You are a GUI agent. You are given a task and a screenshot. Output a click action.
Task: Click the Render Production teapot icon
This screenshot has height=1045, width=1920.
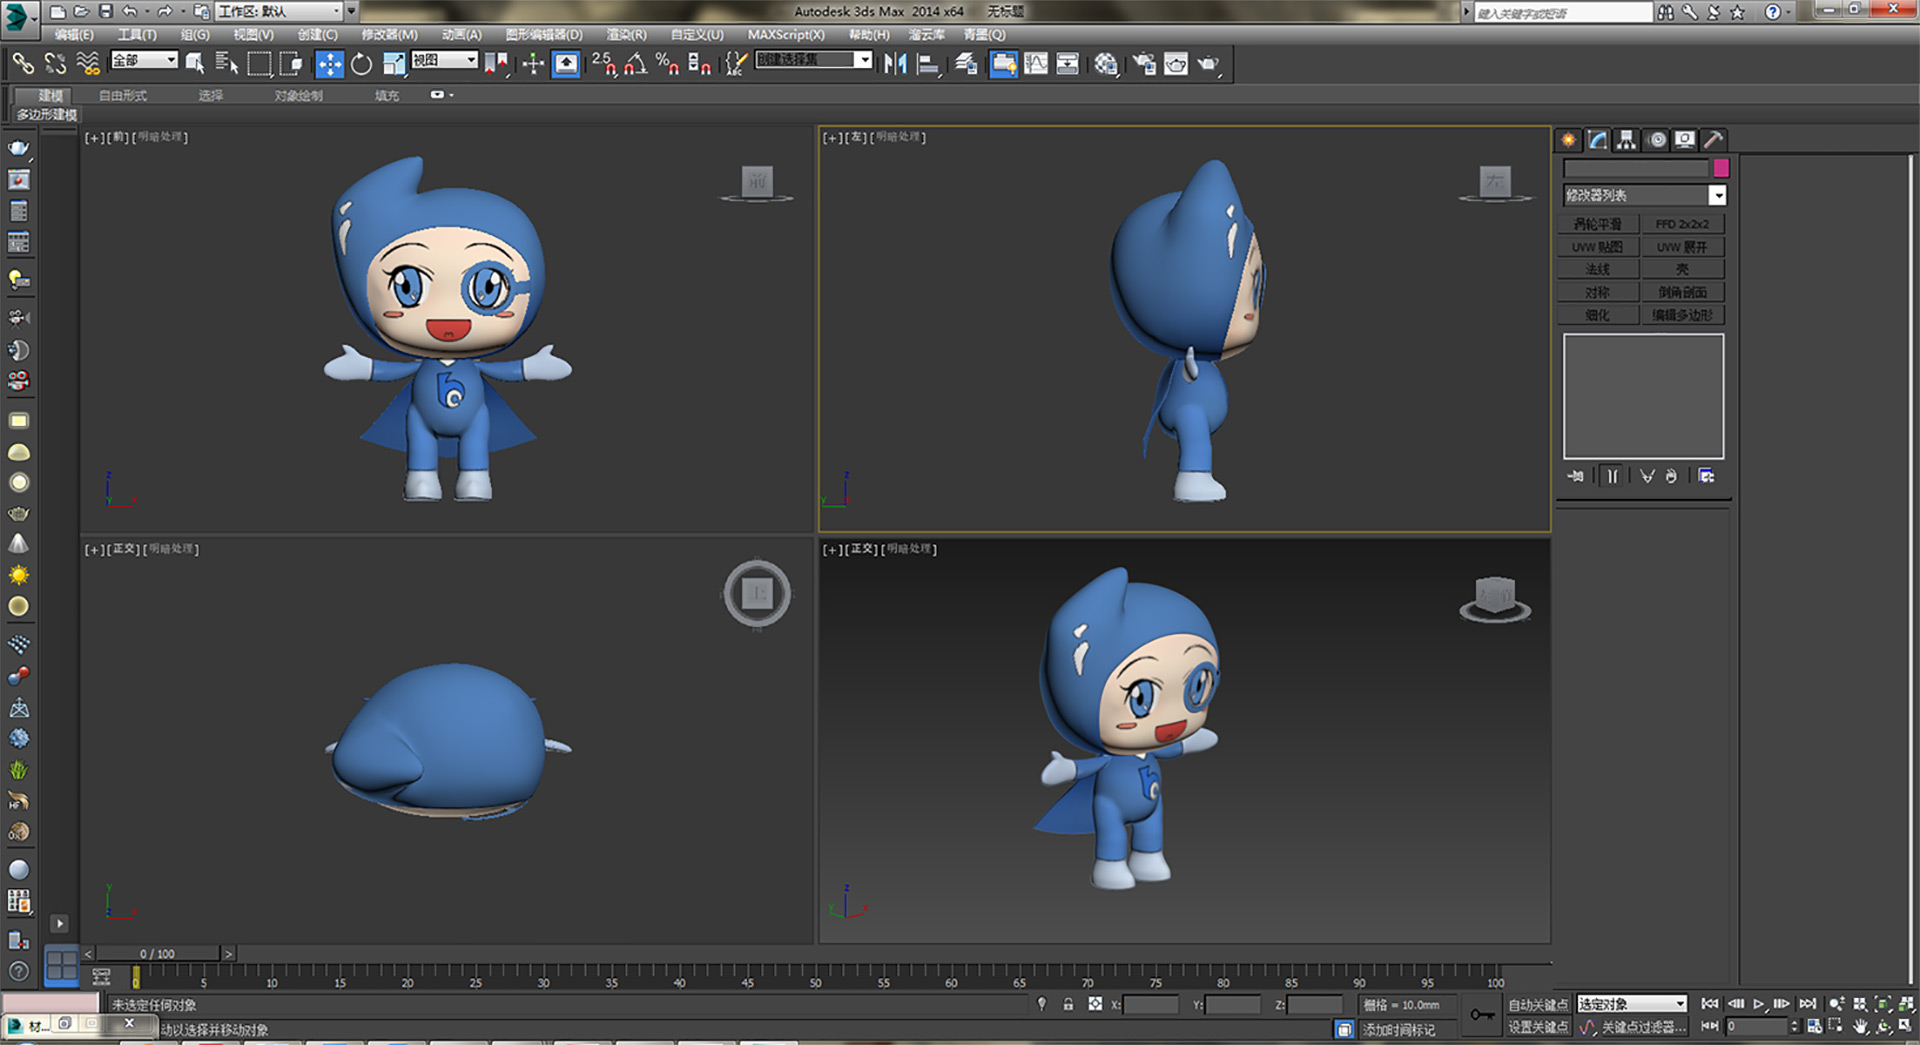tap(1209, 64)
